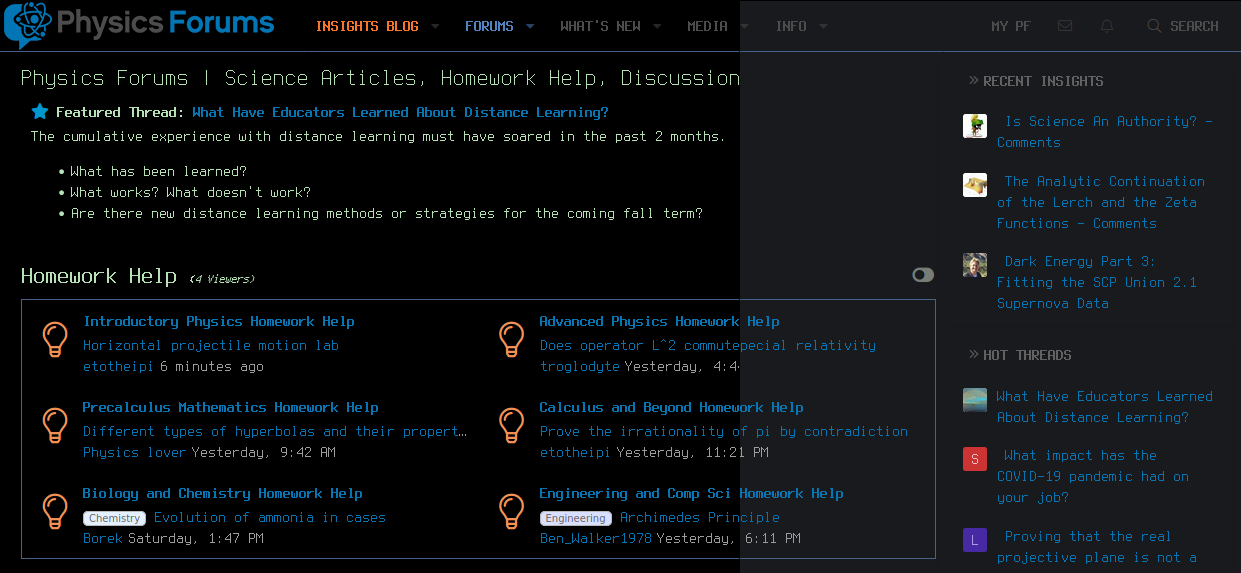
Task: Open Prove the irrationality of pi thread
Action: pos(724,431)
